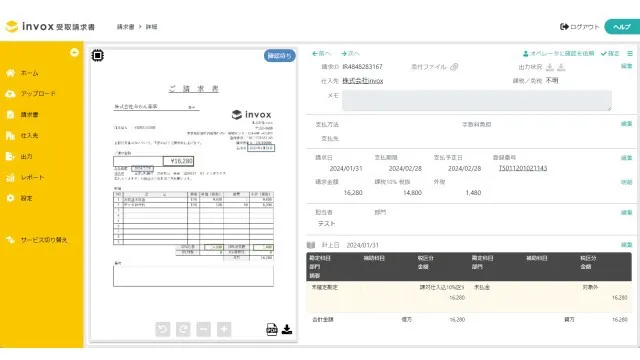Screen dimensions: 640x360
Task: Zoom out the invoice preview with minus
Action: 204,329
